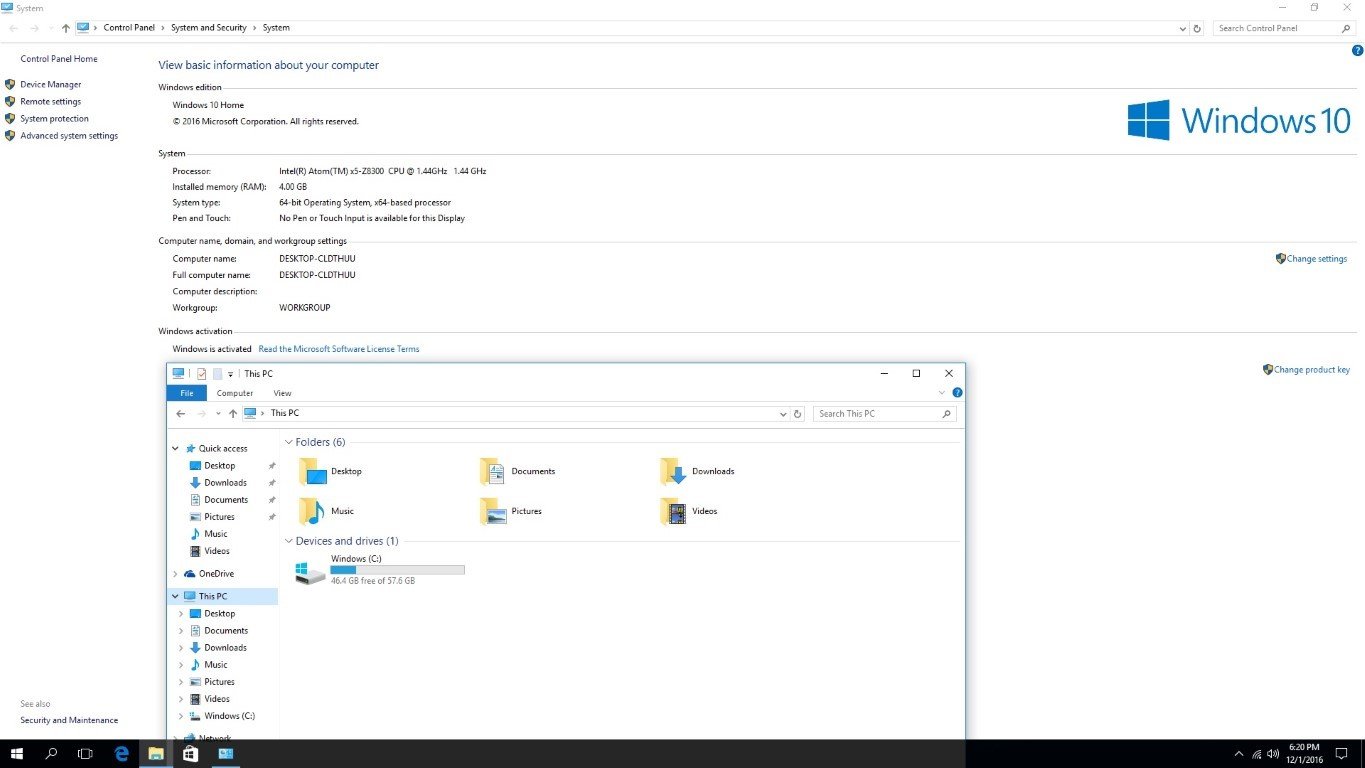Open Windows Start menu
This screenshot has height=768, width=1365.
click(17, 753)
